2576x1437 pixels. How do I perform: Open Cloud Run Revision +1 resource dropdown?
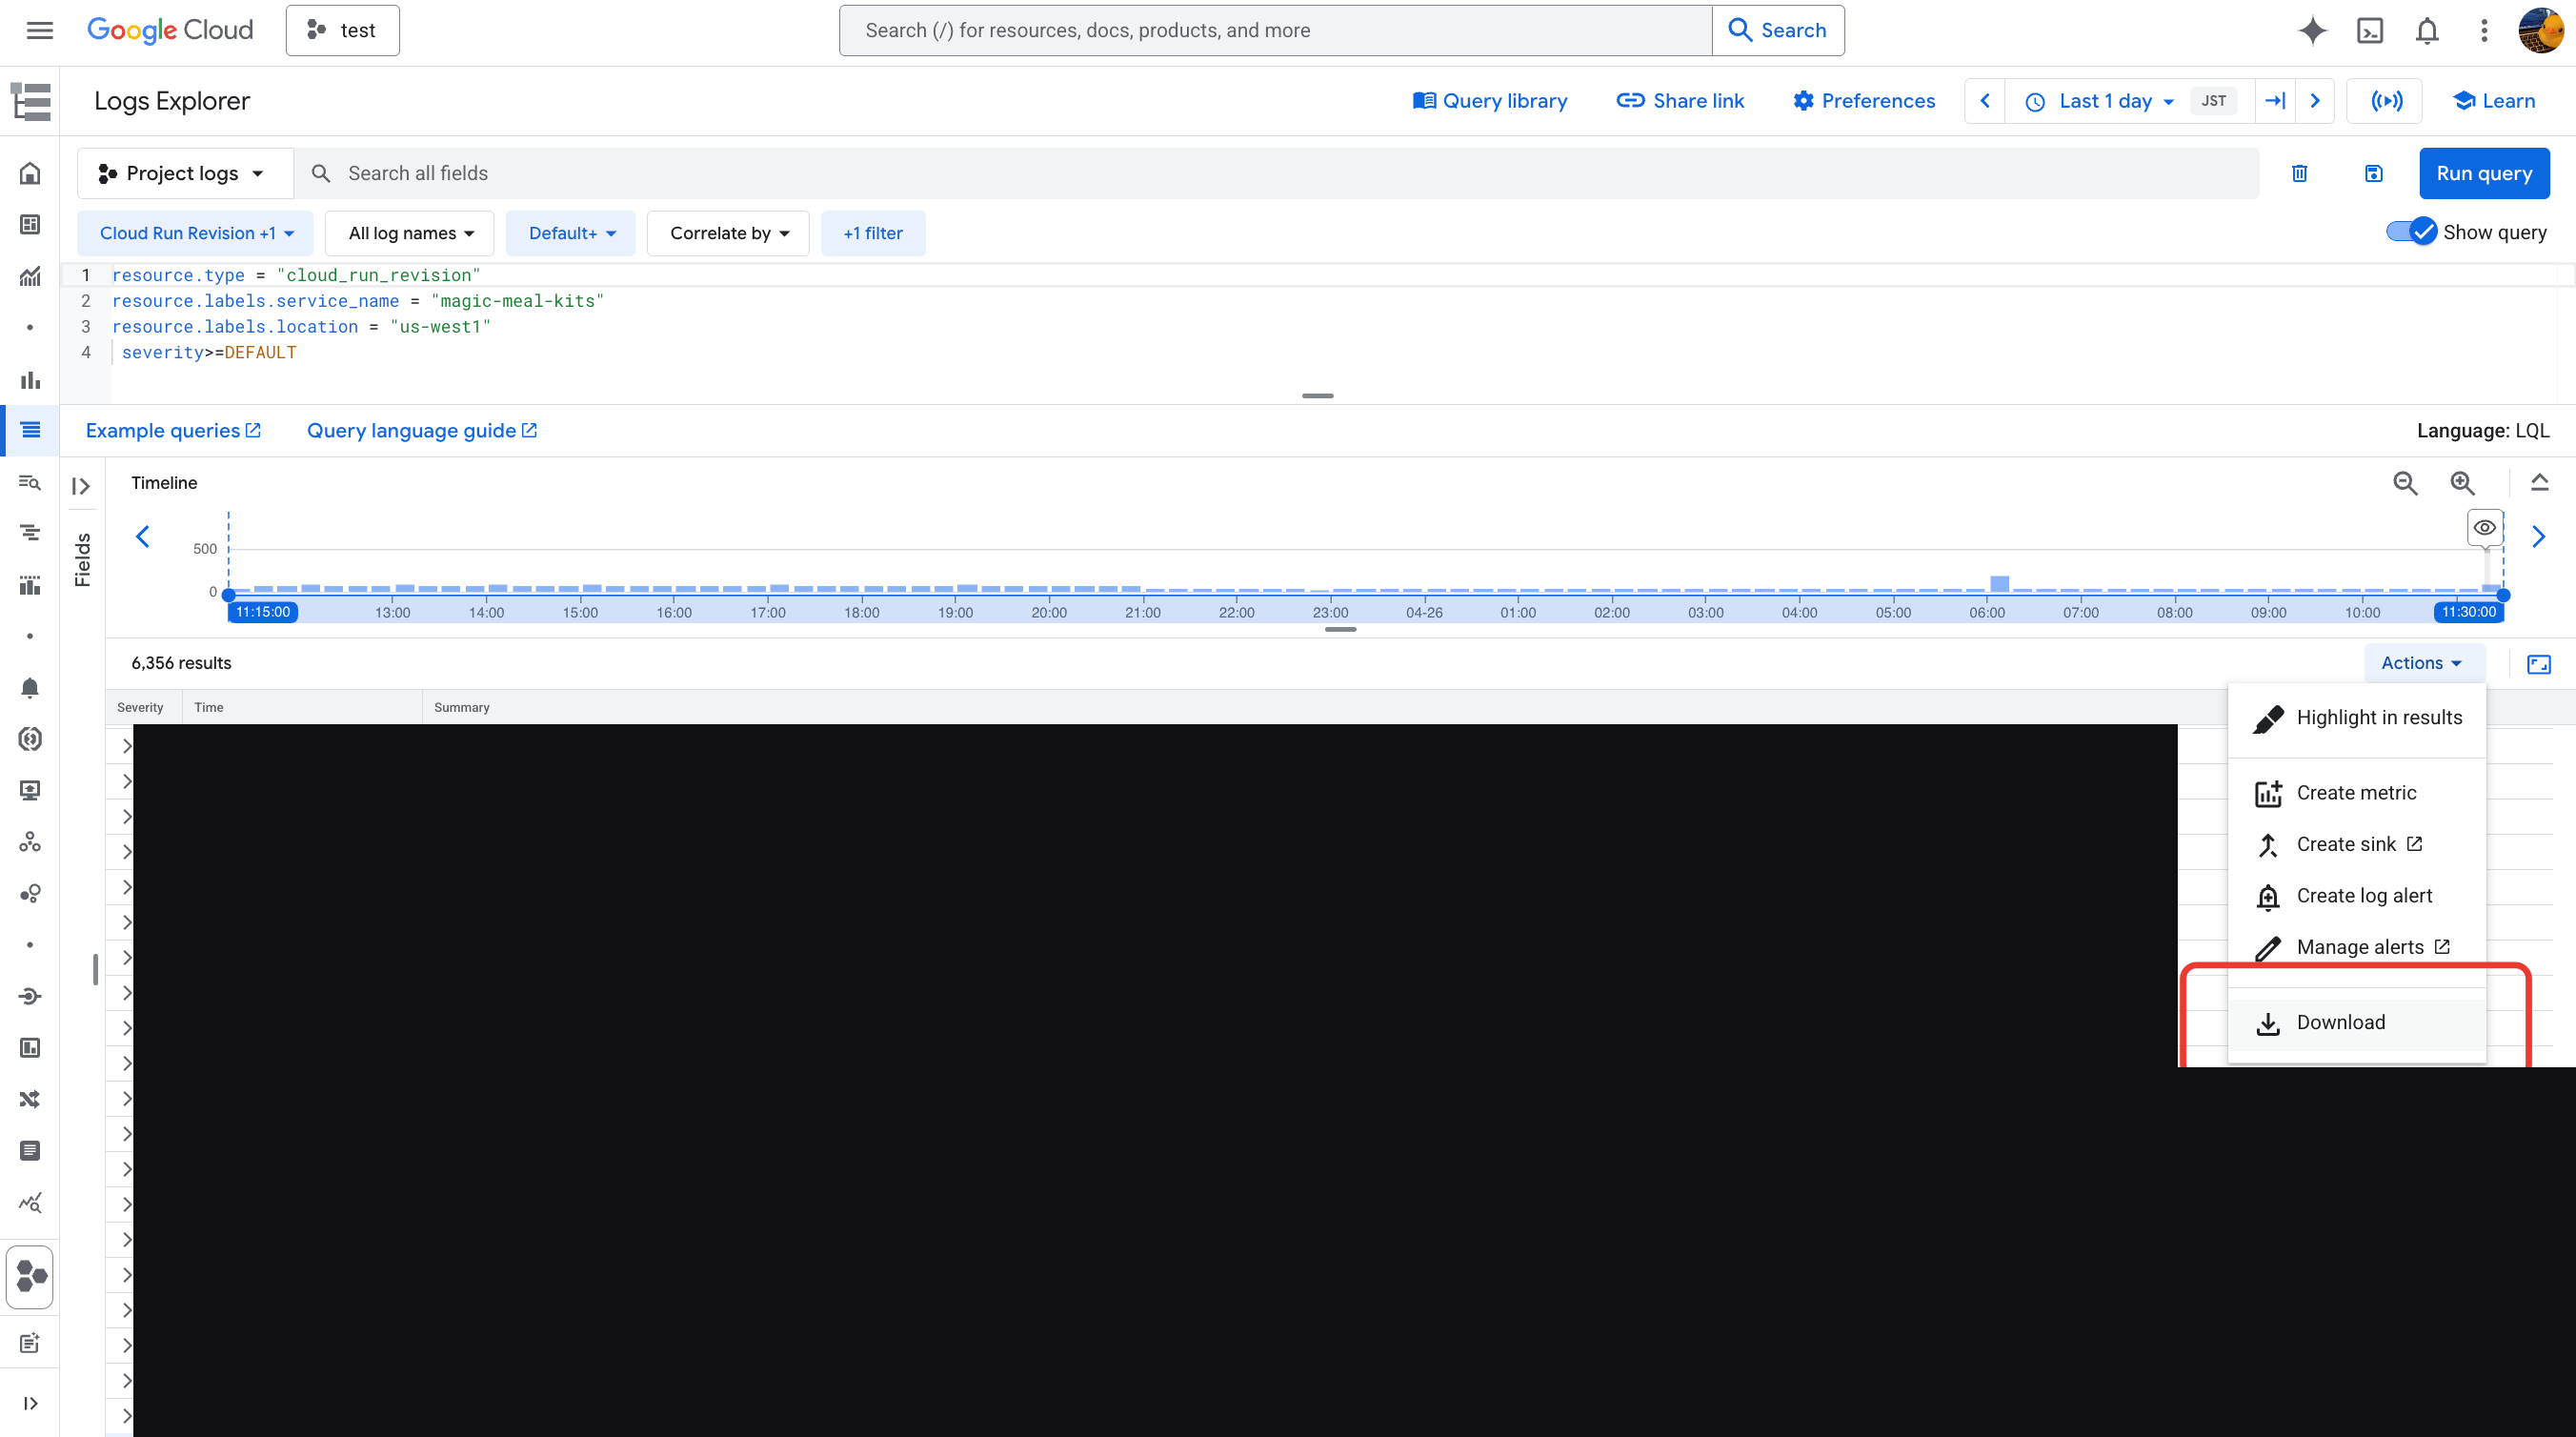coord(196,233)
